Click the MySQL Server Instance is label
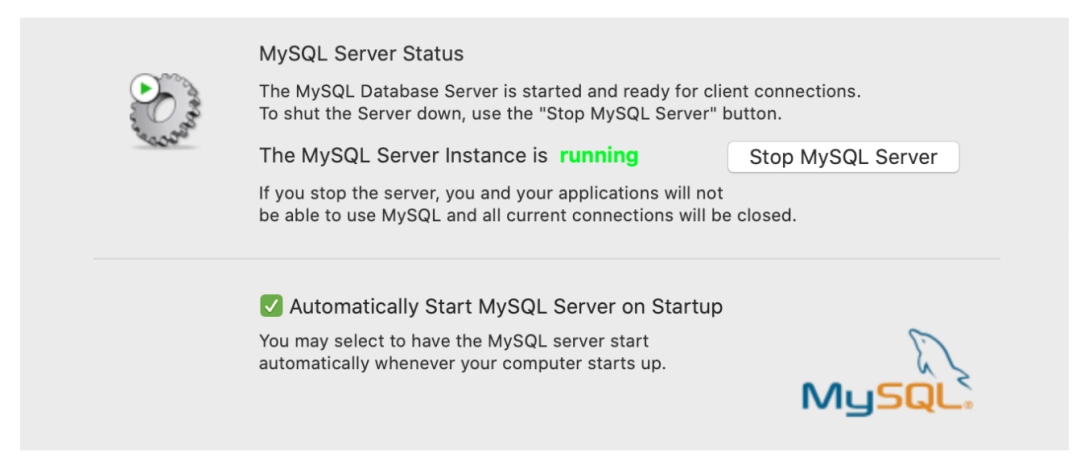The width and height of the screenshot is (1080, 460). tap(403, 156)
